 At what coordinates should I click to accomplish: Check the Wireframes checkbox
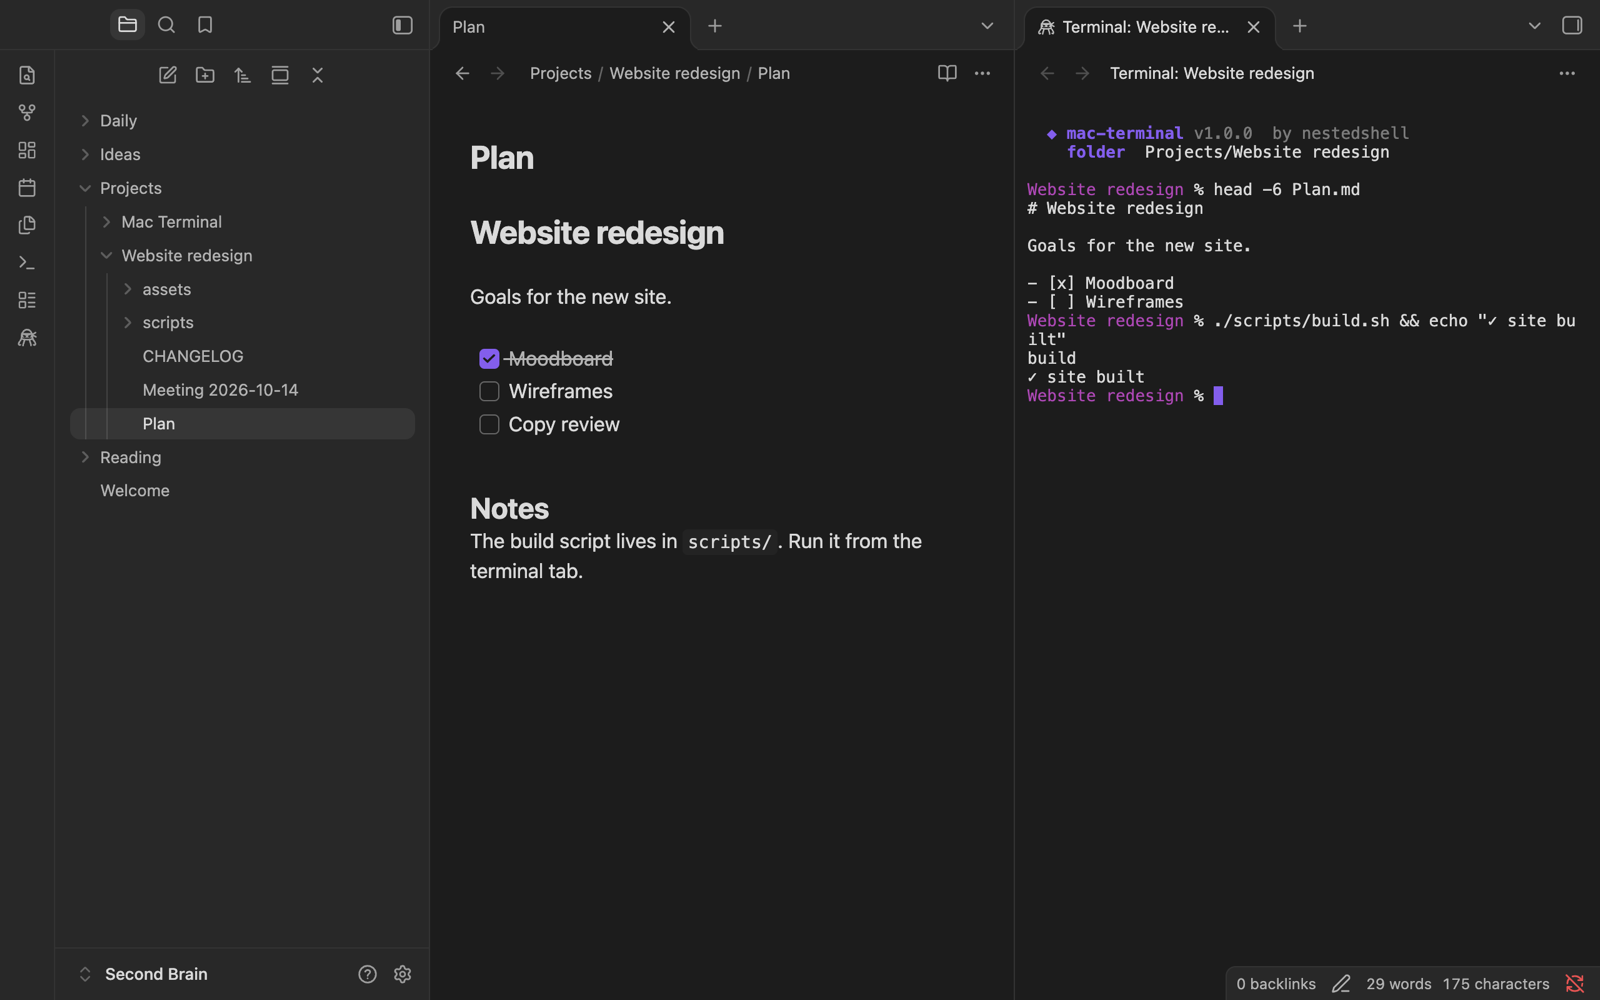(x=489, y=391)
